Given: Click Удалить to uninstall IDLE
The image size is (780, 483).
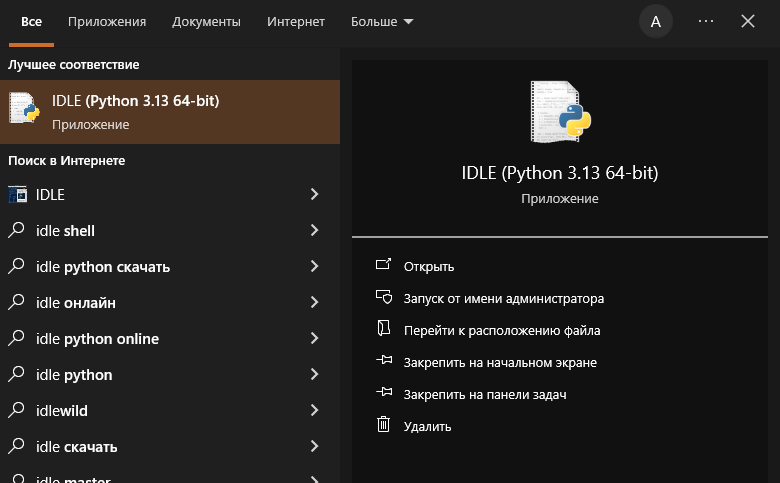Looking at the screenshot, I should point(427,426).
